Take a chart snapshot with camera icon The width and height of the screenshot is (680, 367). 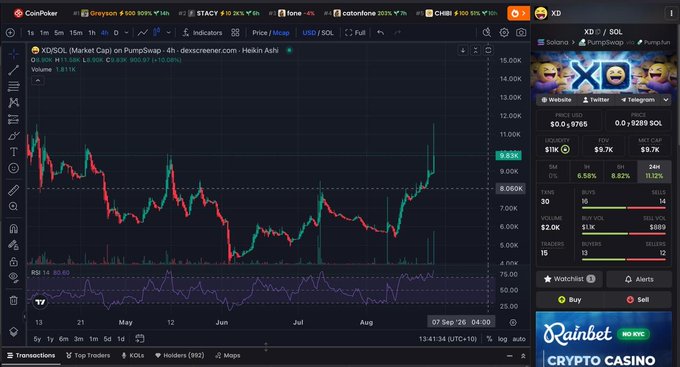(521, 33)
